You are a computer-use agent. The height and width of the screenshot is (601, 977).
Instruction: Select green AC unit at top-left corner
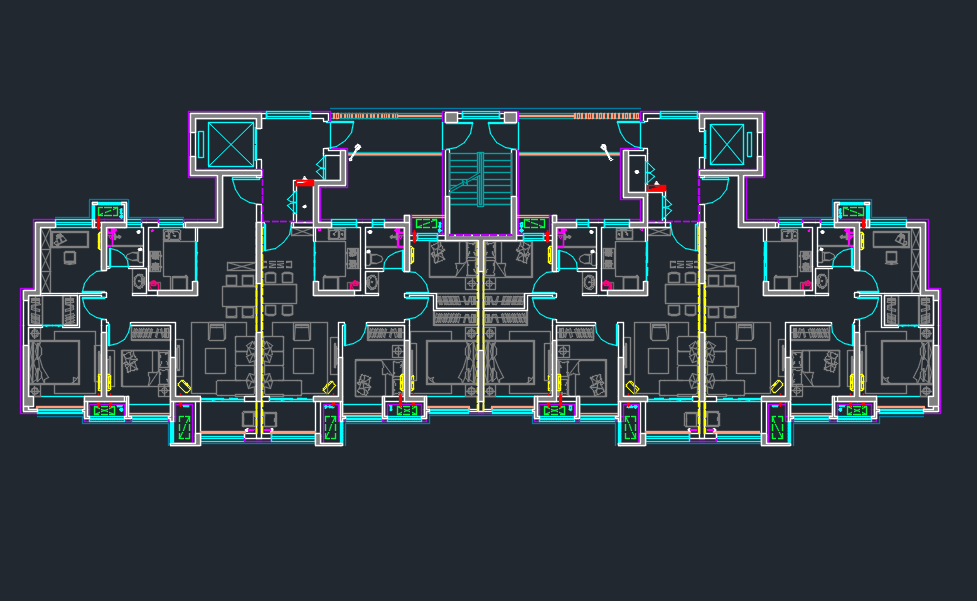108,212
